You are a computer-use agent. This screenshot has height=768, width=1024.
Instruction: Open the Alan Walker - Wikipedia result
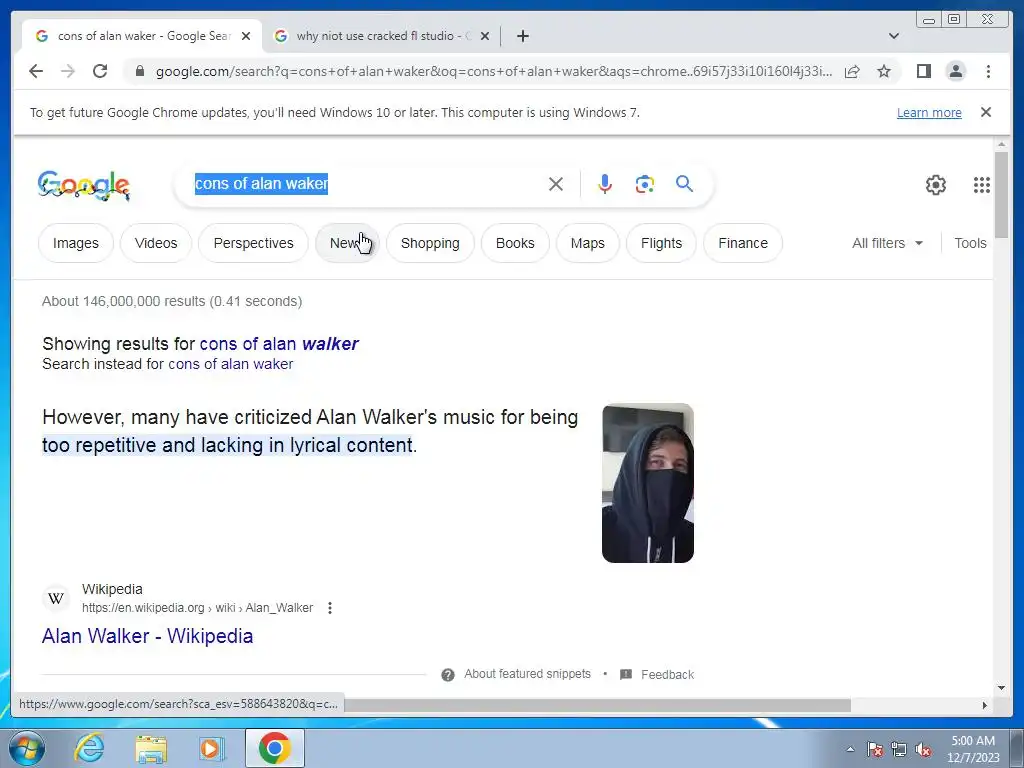[x=148, y=636]
